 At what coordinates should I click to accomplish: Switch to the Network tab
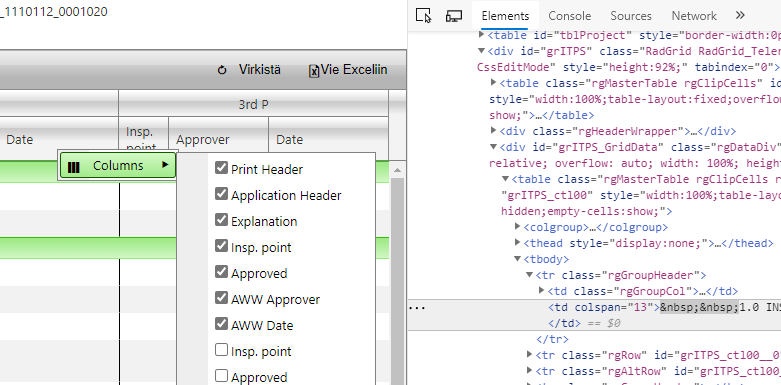[694, 16]
